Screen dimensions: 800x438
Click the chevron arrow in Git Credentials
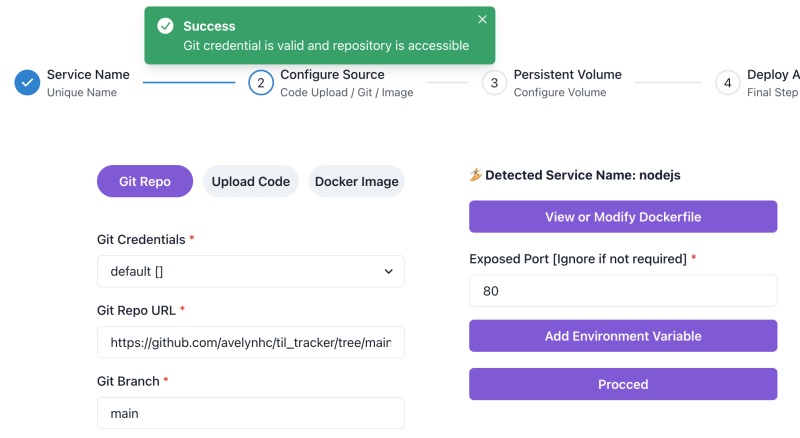click(x=389, y=272)
